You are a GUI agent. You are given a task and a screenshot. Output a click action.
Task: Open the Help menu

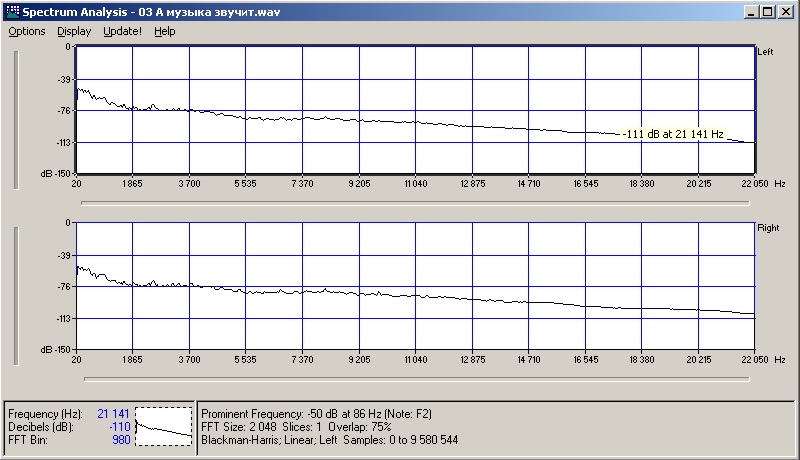tap(165, 31)
